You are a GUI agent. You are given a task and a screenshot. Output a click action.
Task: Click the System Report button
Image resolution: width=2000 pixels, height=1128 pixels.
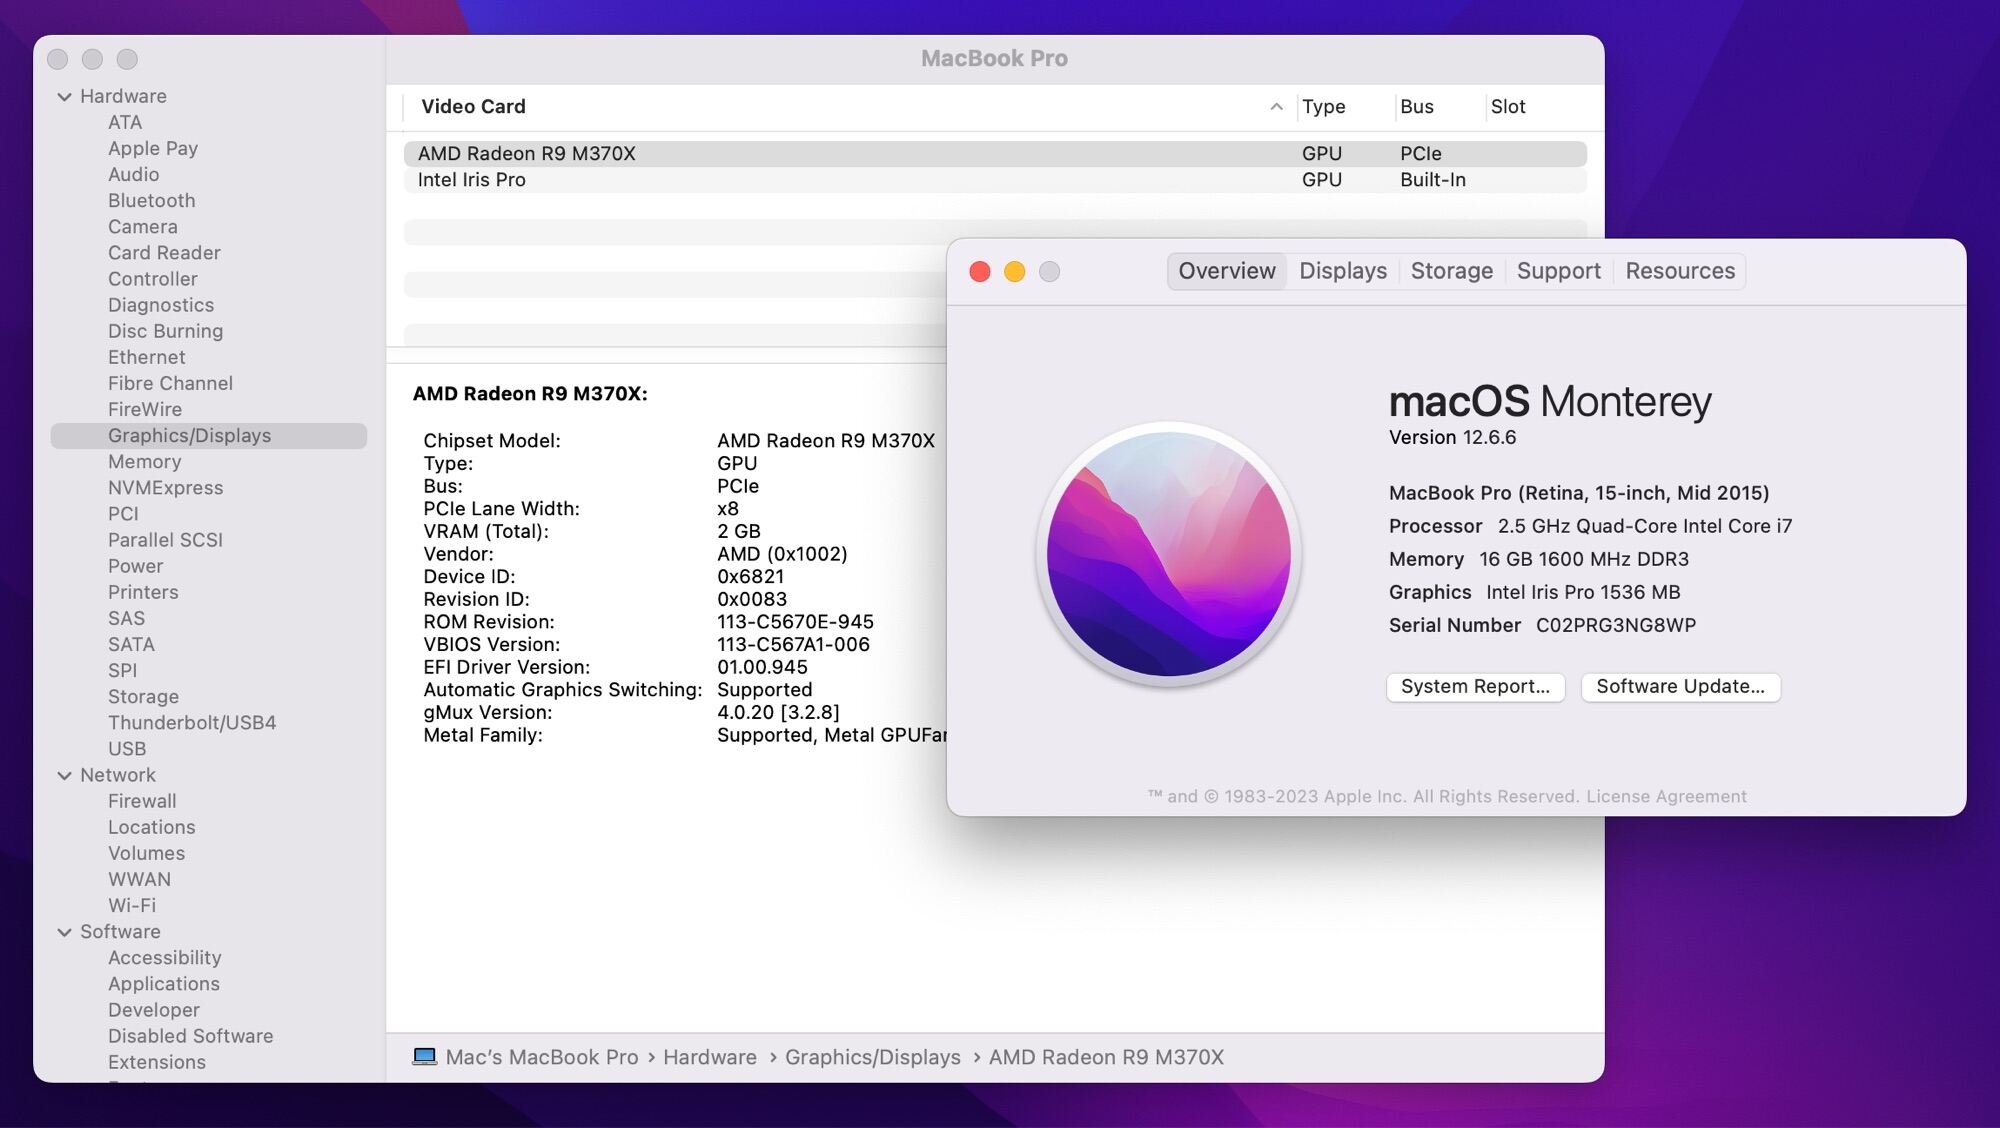tap(1475, 687)
